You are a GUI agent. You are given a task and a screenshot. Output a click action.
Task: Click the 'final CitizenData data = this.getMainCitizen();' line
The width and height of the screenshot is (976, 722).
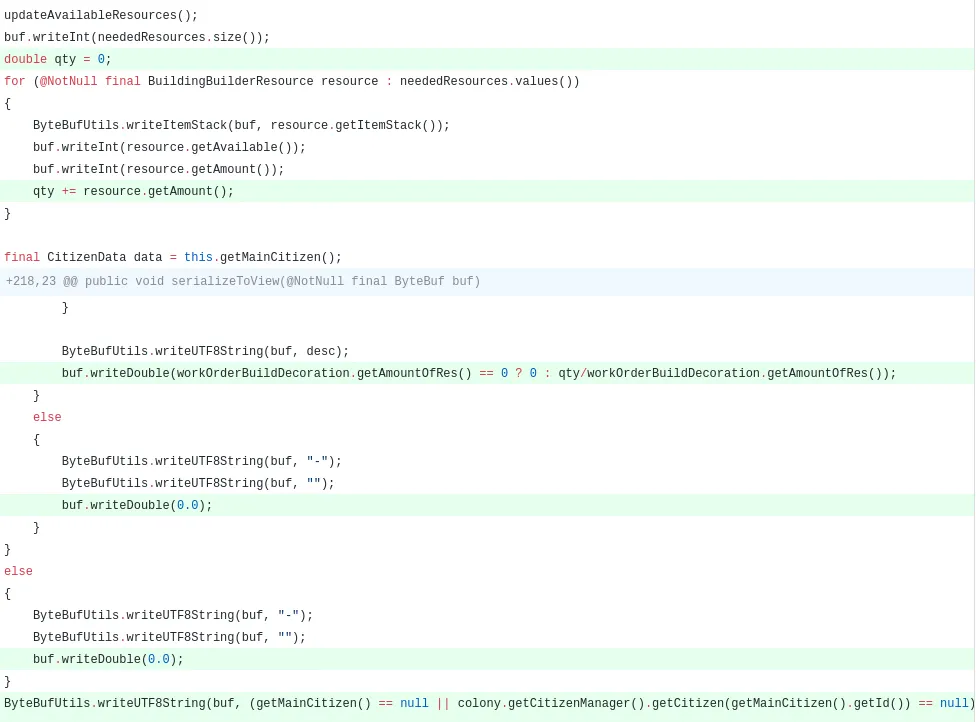(x=173, y=257)
